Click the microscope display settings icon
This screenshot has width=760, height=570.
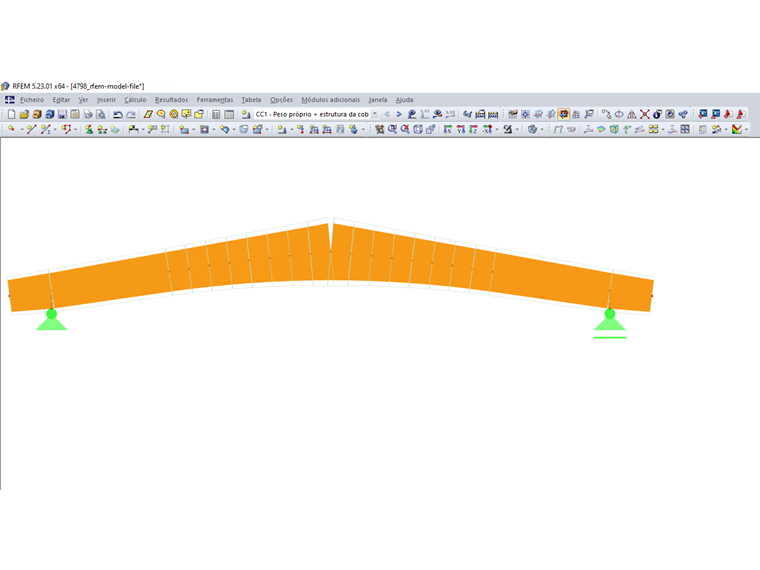click(x=507, y=129)
